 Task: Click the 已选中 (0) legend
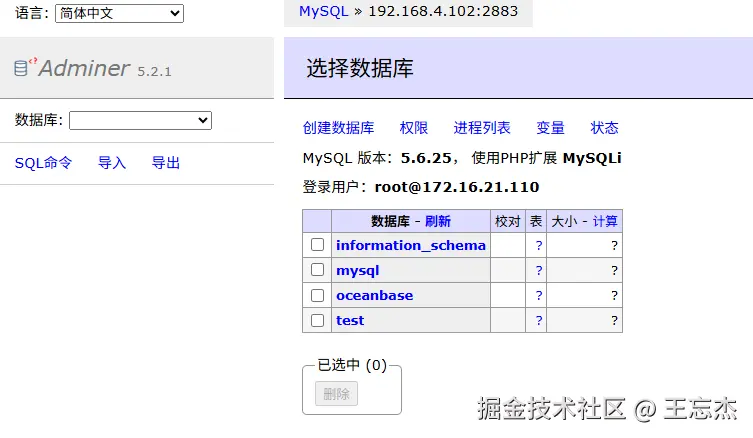tap(352, 365)
